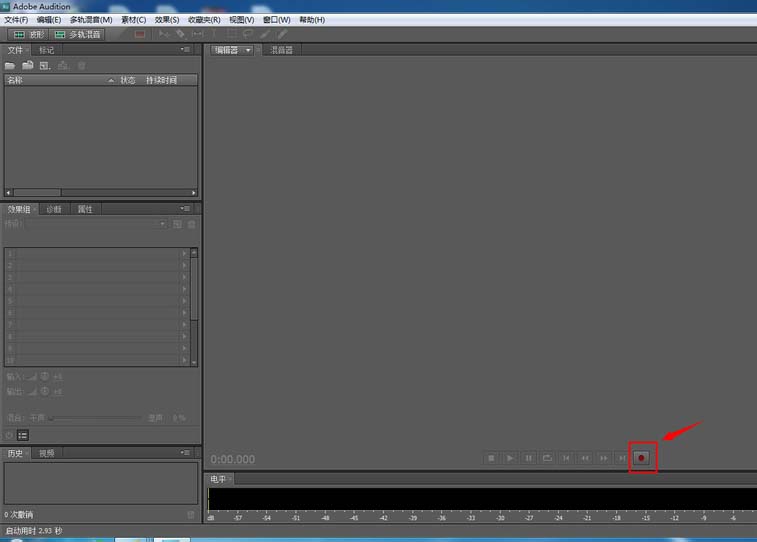This screenshot has height=542, width=757.
Task: Click the Stop playback button
Action: [x=491, y=458]
